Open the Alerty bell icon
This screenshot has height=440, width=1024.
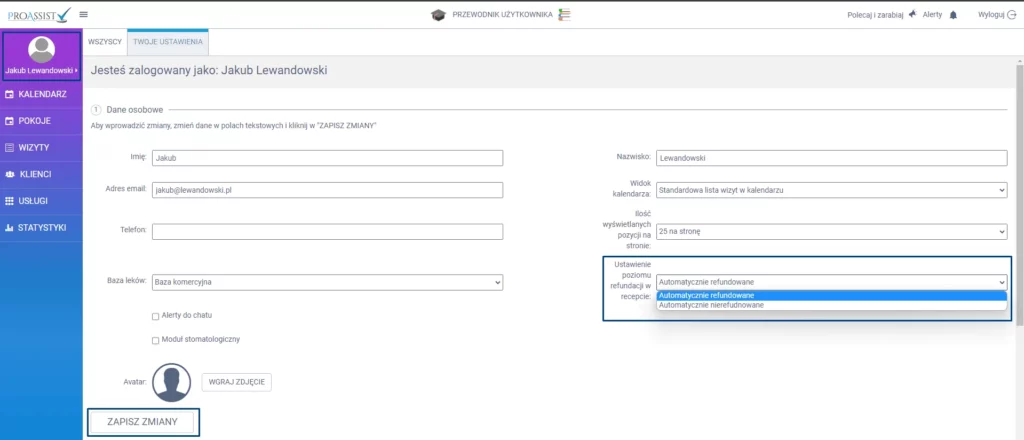coord(953,15)
